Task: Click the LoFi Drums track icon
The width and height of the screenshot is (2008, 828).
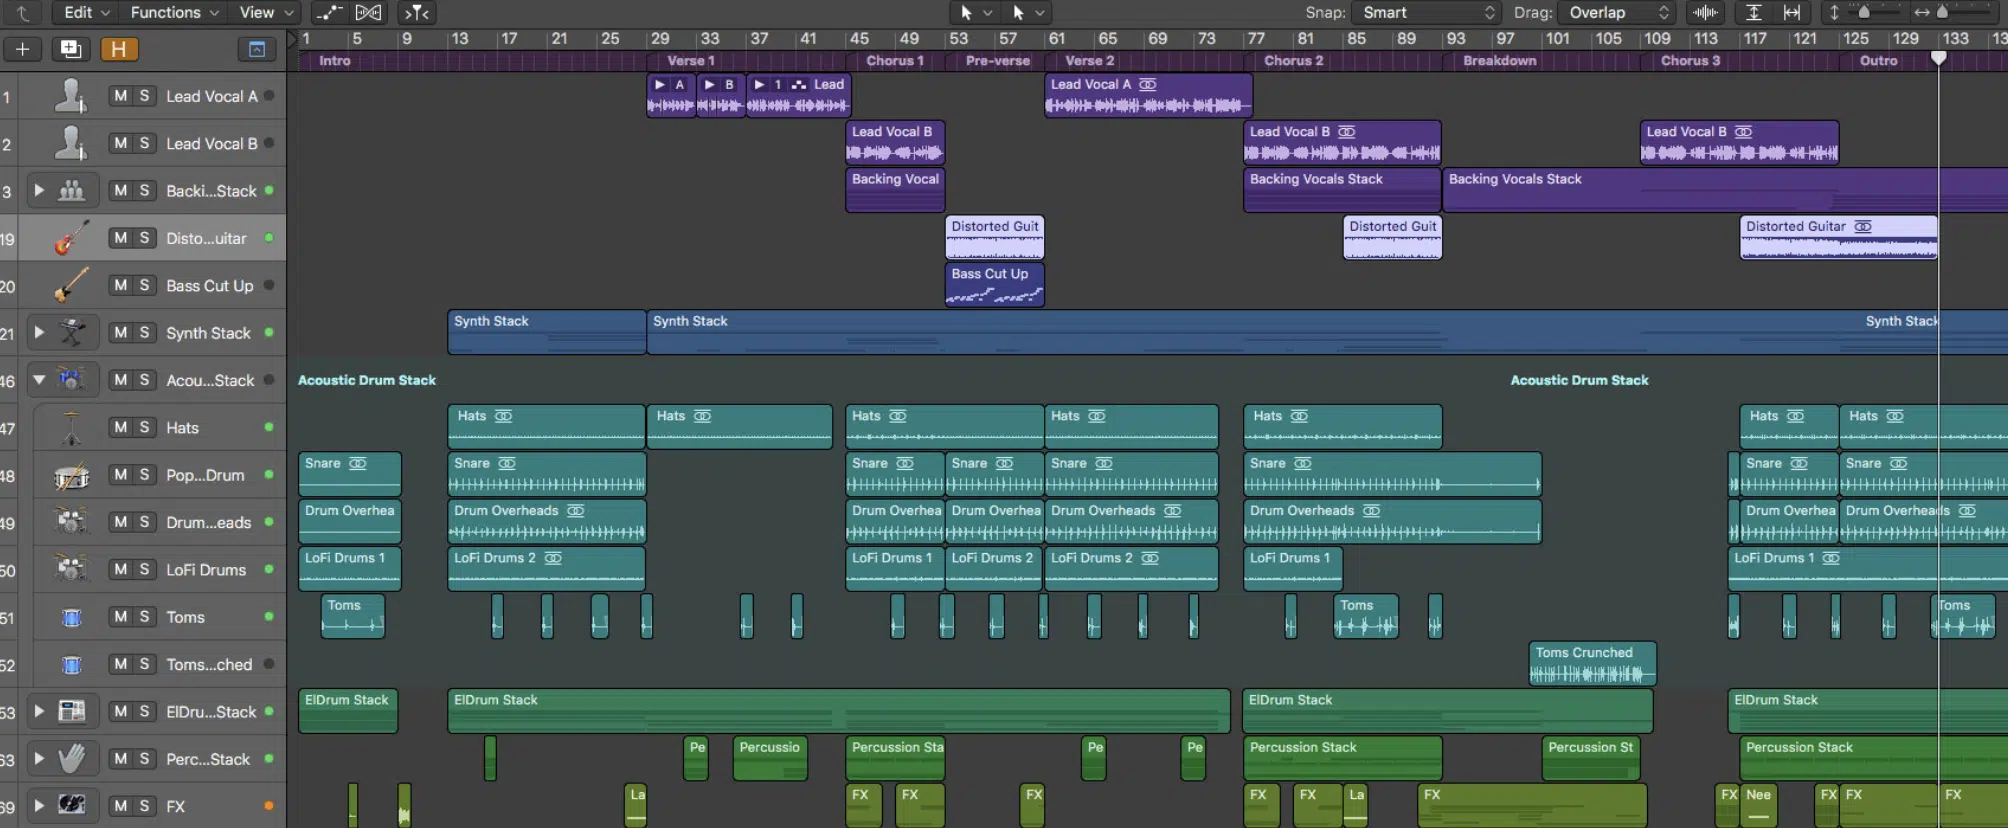Action: point(71,569)
